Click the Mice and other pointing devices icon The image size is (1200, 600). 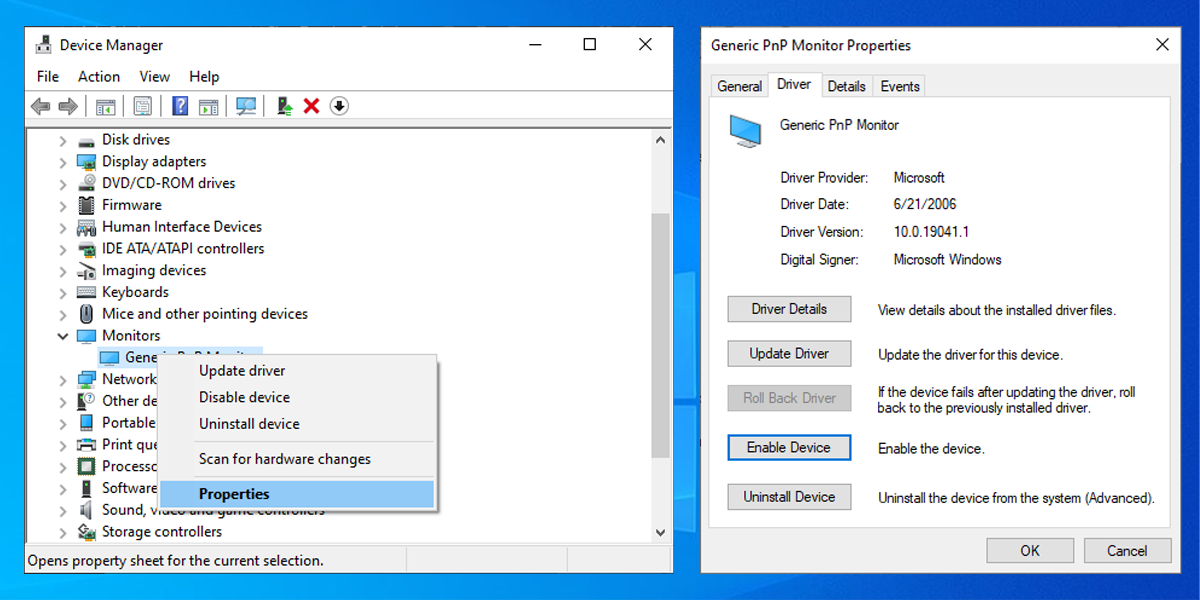(87, 314)
